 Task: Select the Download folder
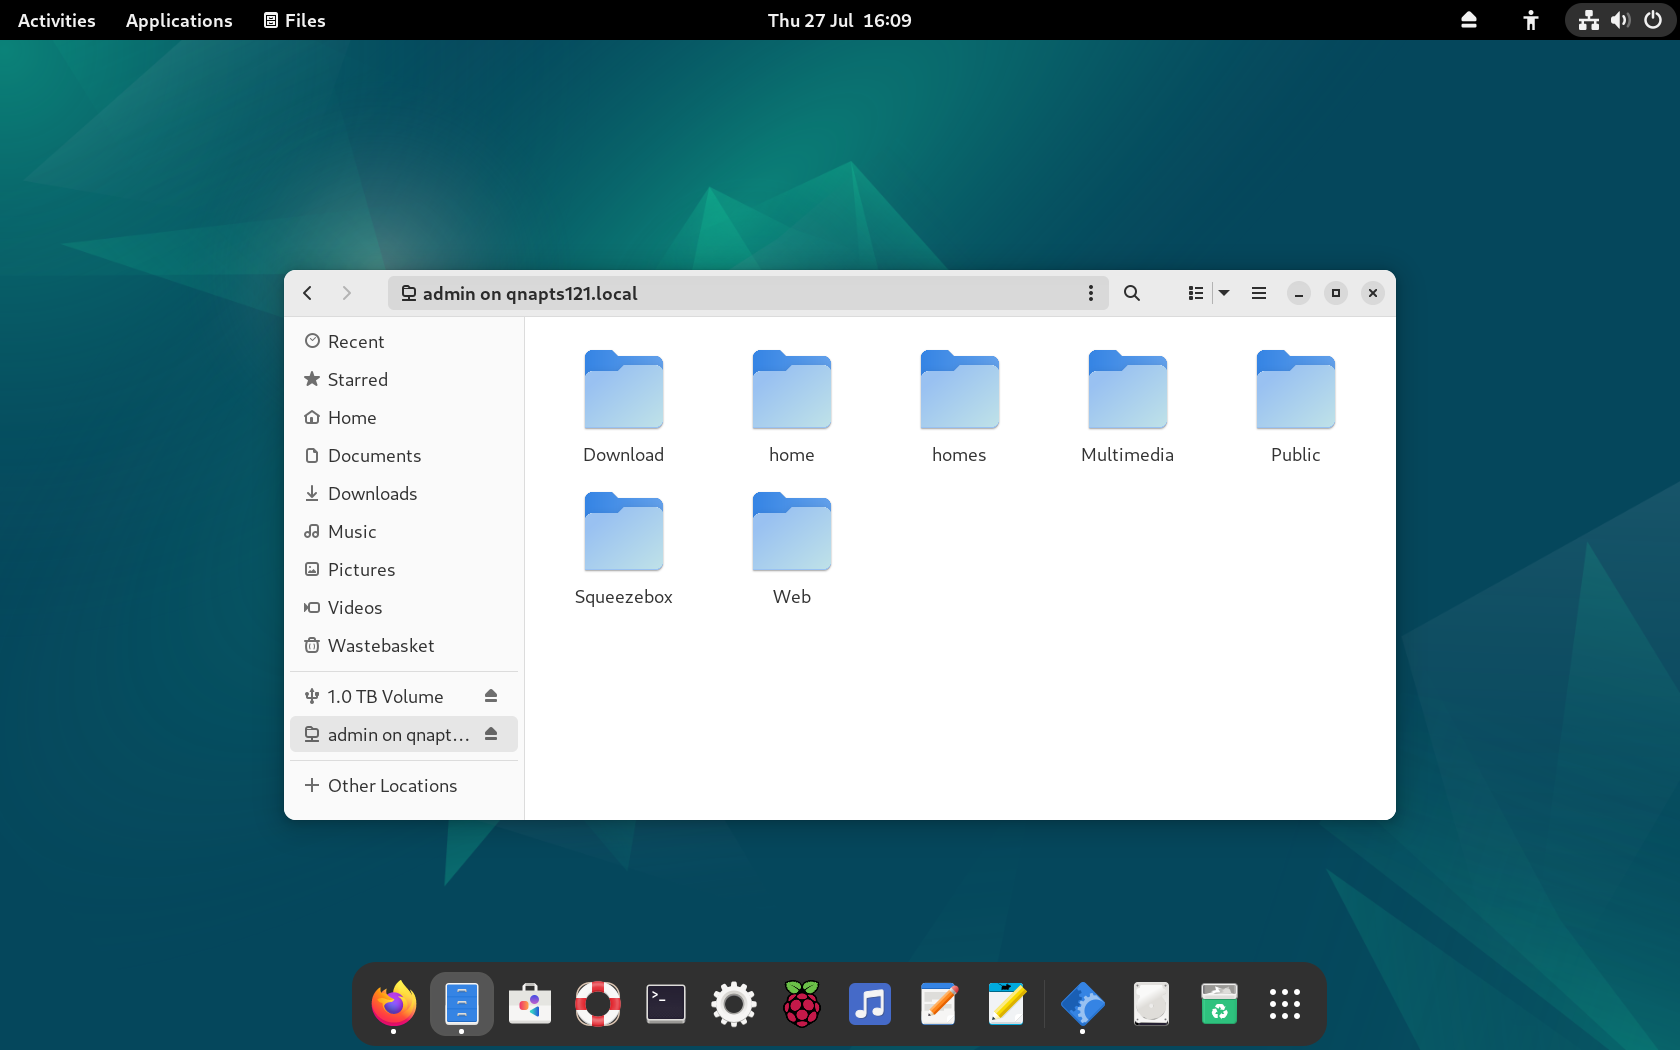pos(624,407)
